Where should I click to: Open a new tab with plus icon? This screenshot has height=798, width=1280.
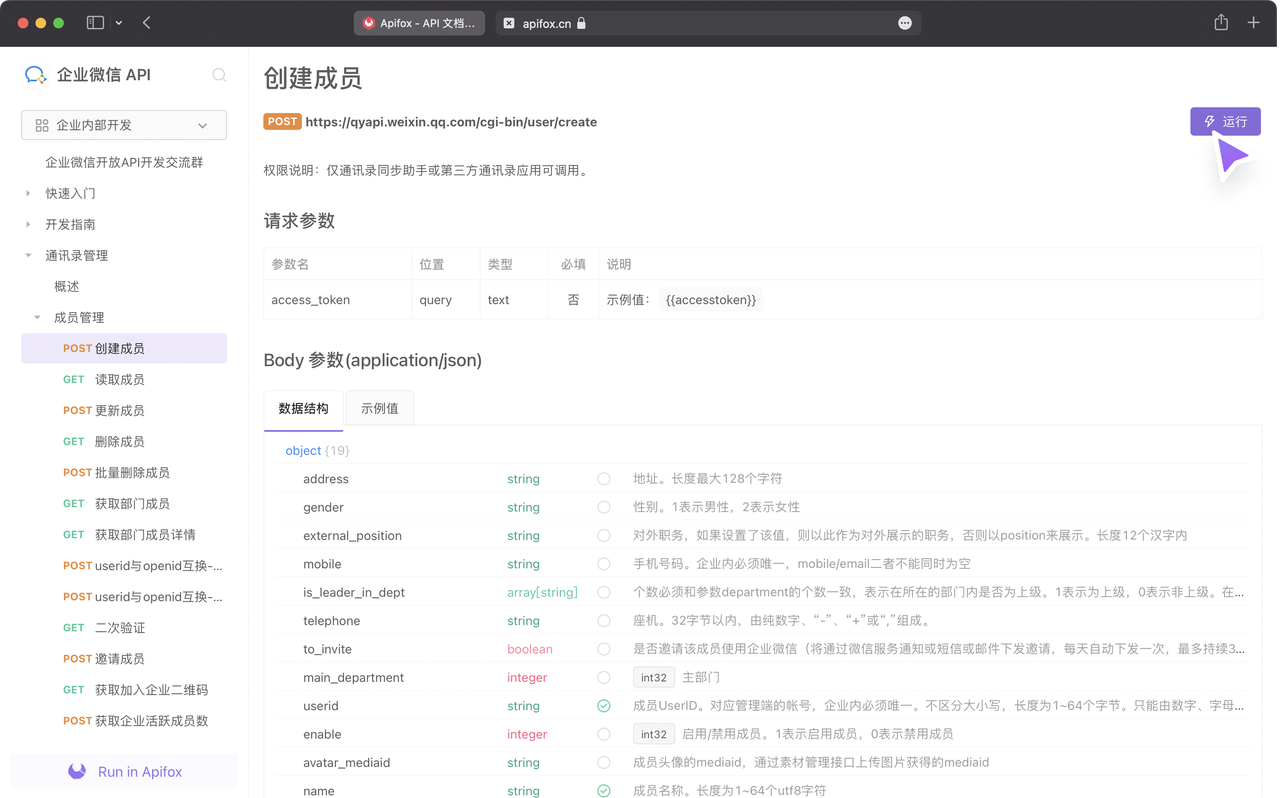[1253, 22]
